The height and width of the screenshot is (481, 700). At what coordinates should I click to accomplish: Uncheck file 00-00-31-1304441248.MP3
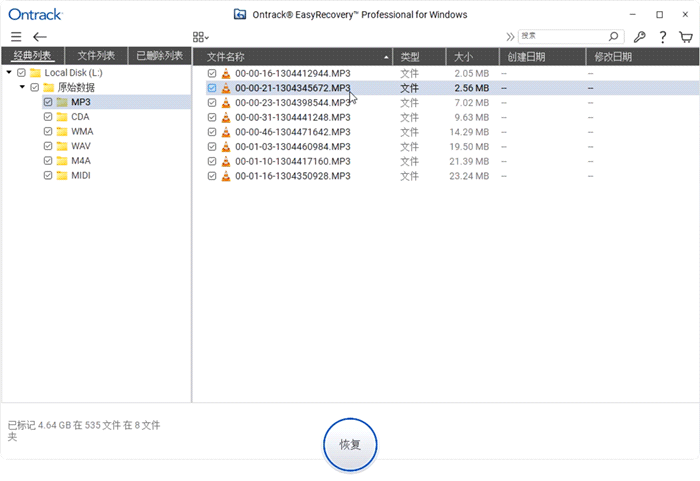212,117
